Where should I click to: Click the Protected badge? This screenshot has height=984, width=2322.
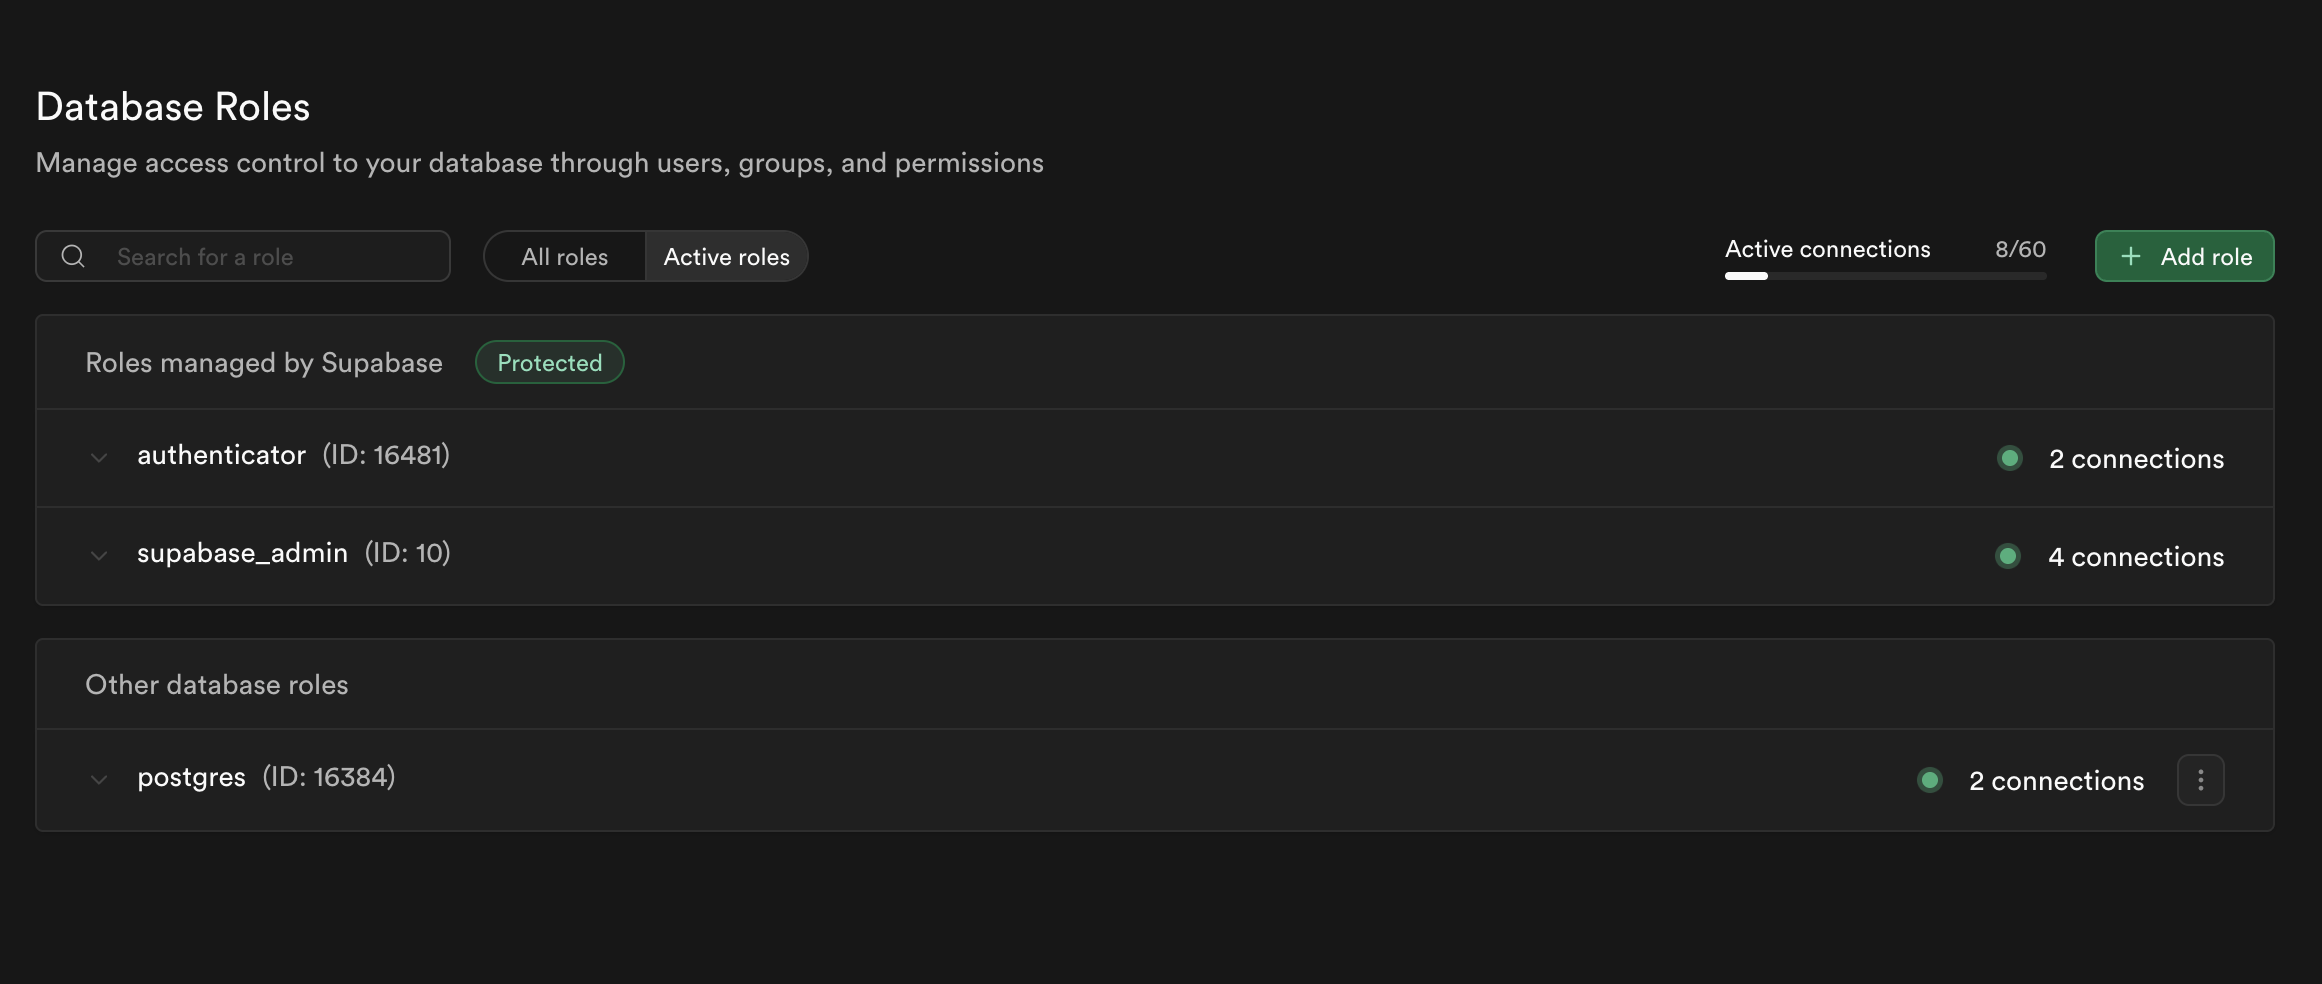(550, 363)
